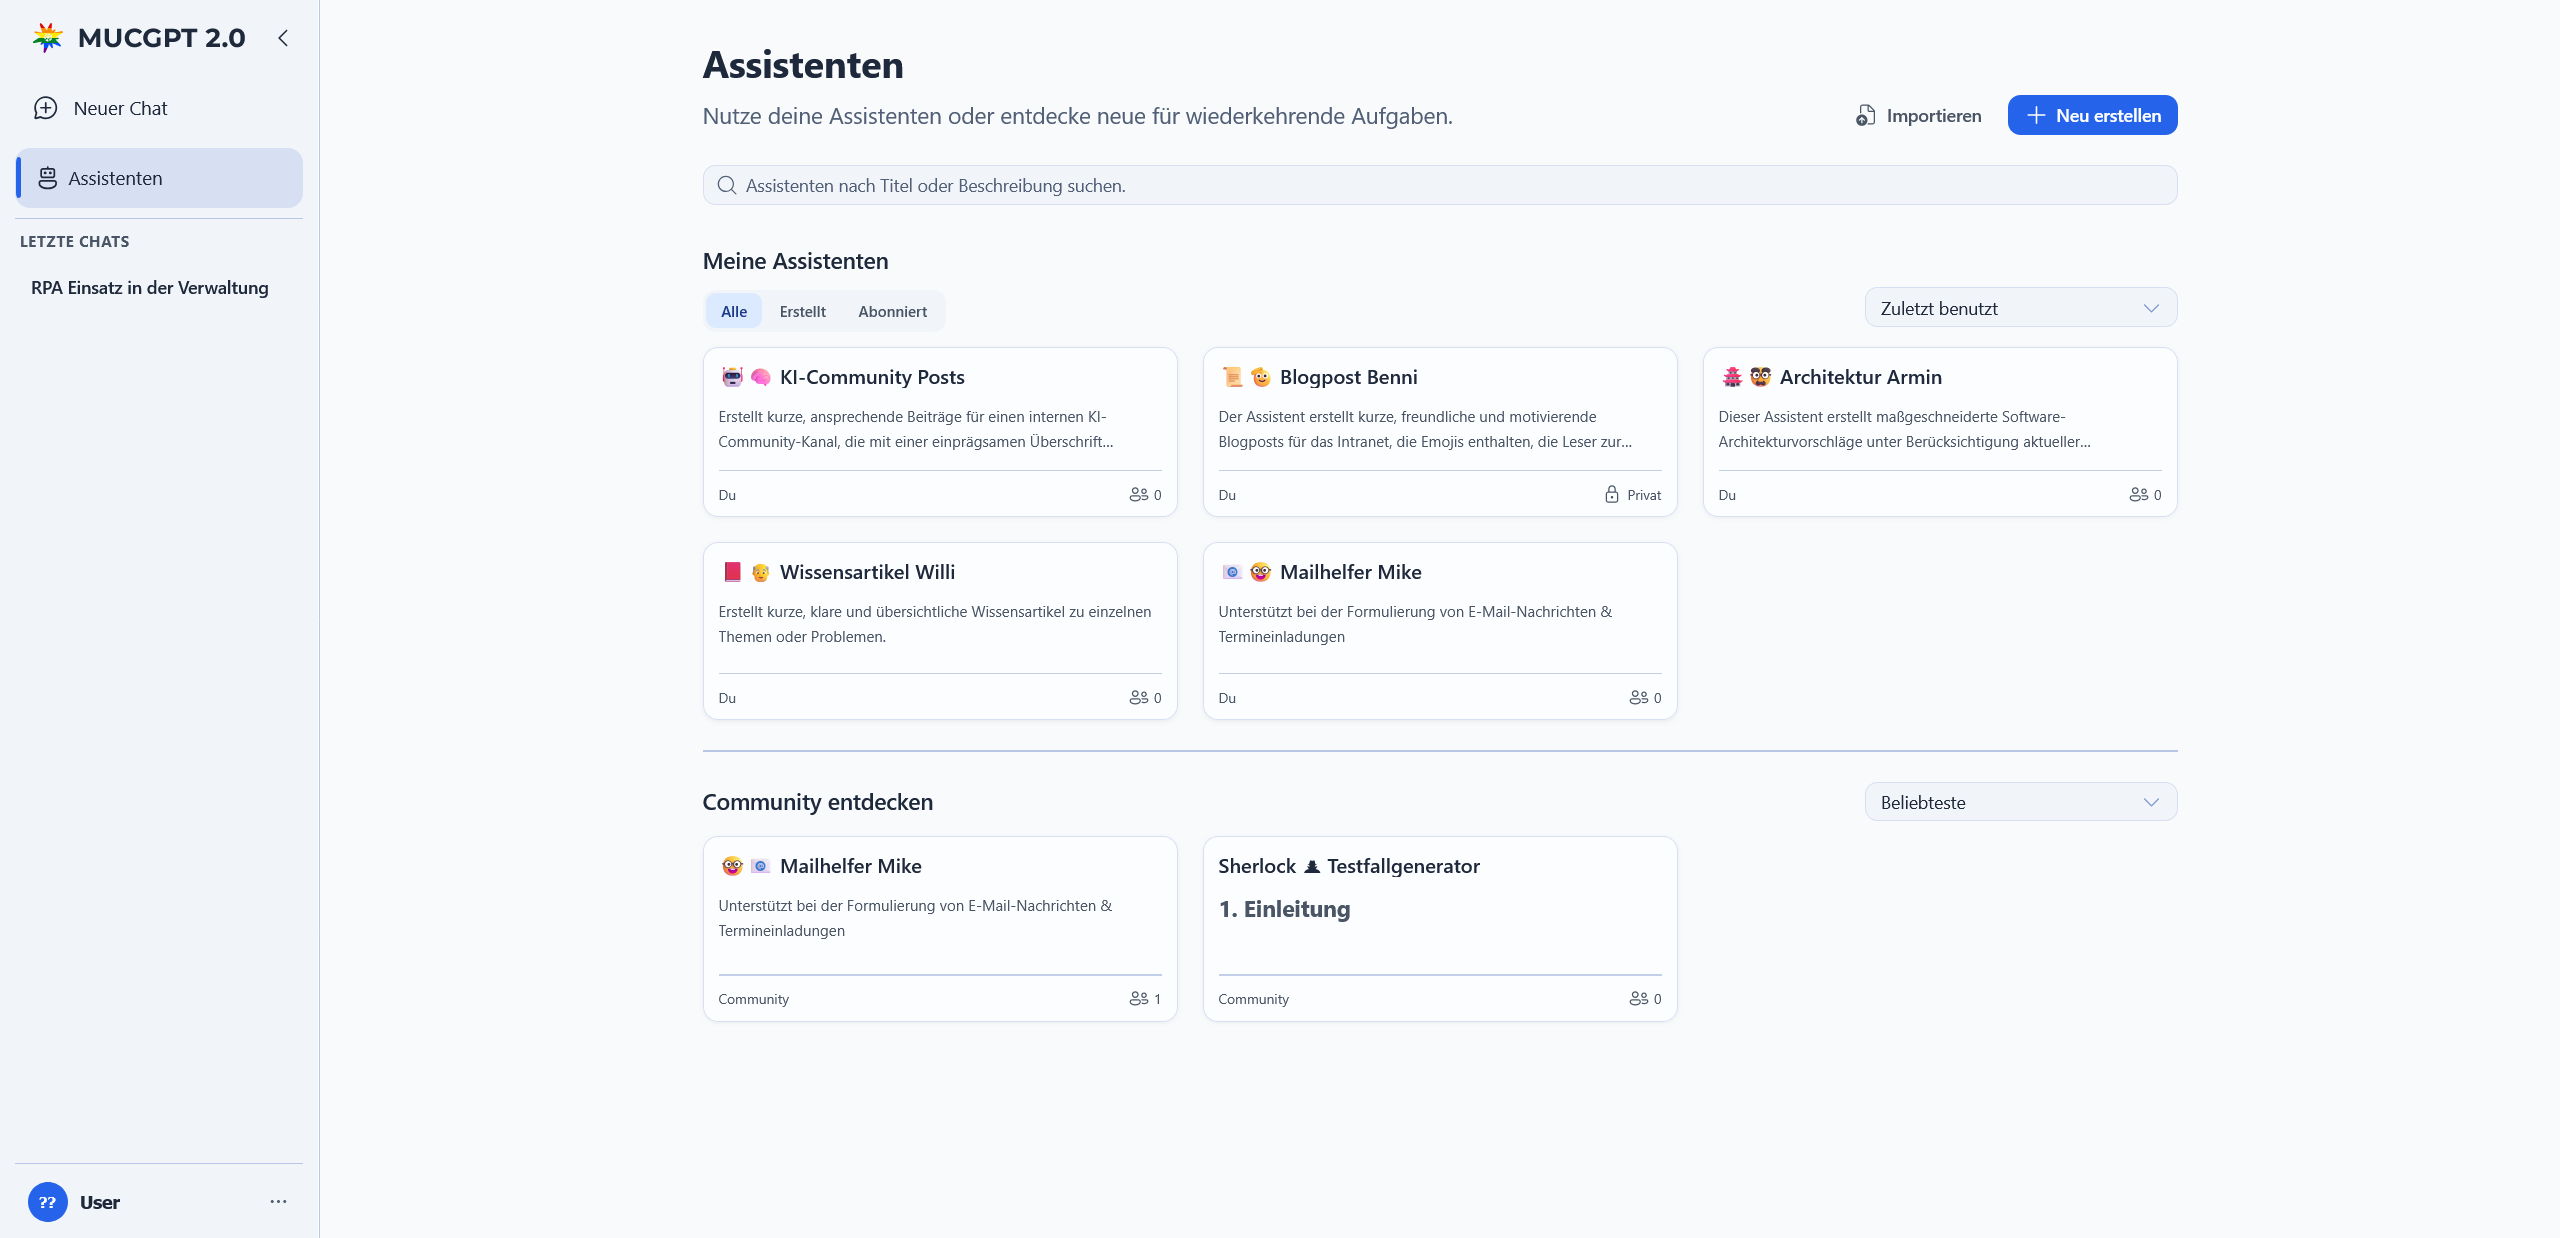Viewport: 2560px width, 1238px height.
Task: Click the scroll emoji on Blogpost Benni
Action: pyautogui.click(x=1232, y=377)
